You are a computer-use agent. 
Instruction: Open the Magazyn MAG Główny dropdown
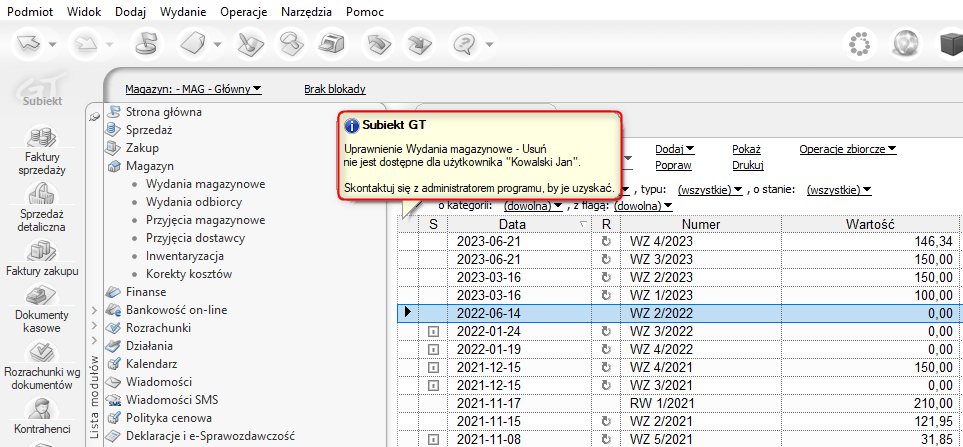click(193, 89)
